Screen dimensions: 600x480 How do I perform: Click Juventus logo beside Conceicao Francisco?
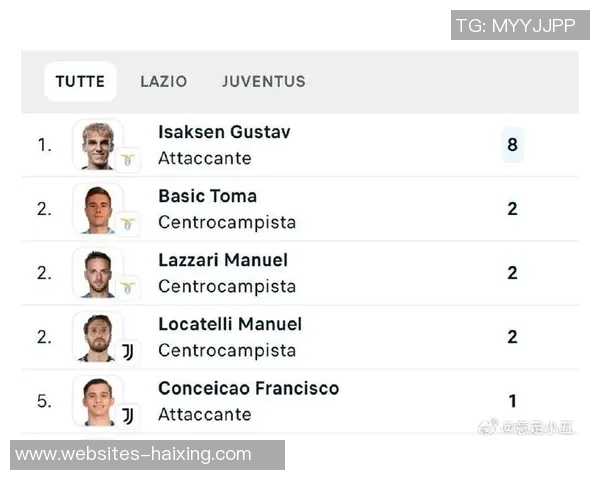[x=128, y=415]
